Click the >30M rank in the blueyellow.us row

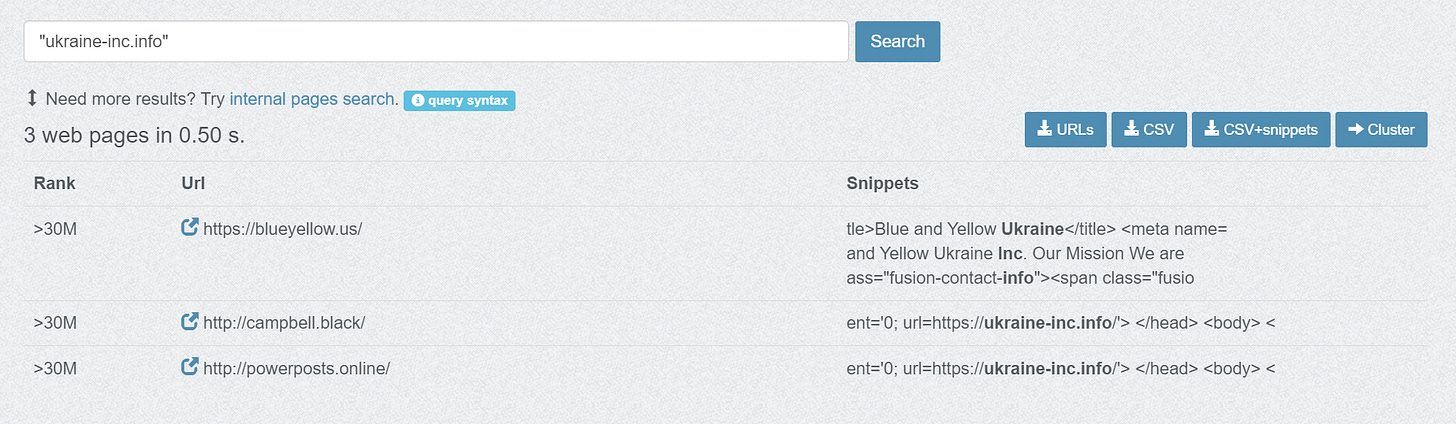[x=55, y=228]
